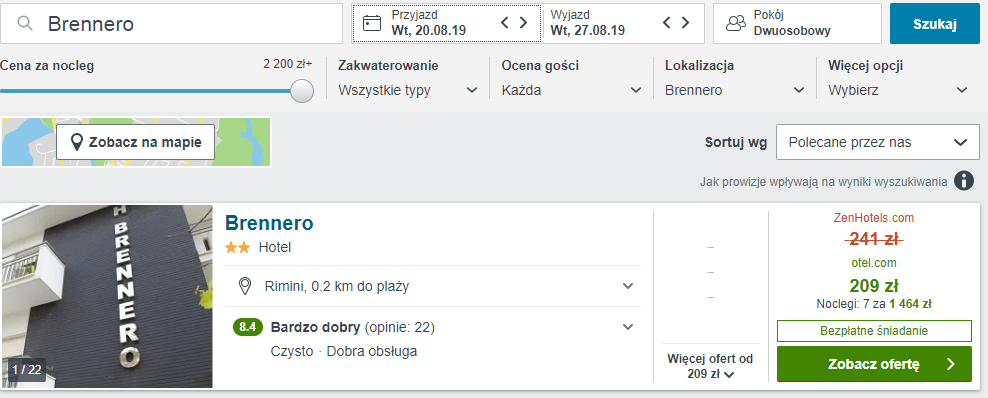Viewport: 988px width, 398px height.
Task: Click the Cena za nocleg label
Action: coord(47,65)
